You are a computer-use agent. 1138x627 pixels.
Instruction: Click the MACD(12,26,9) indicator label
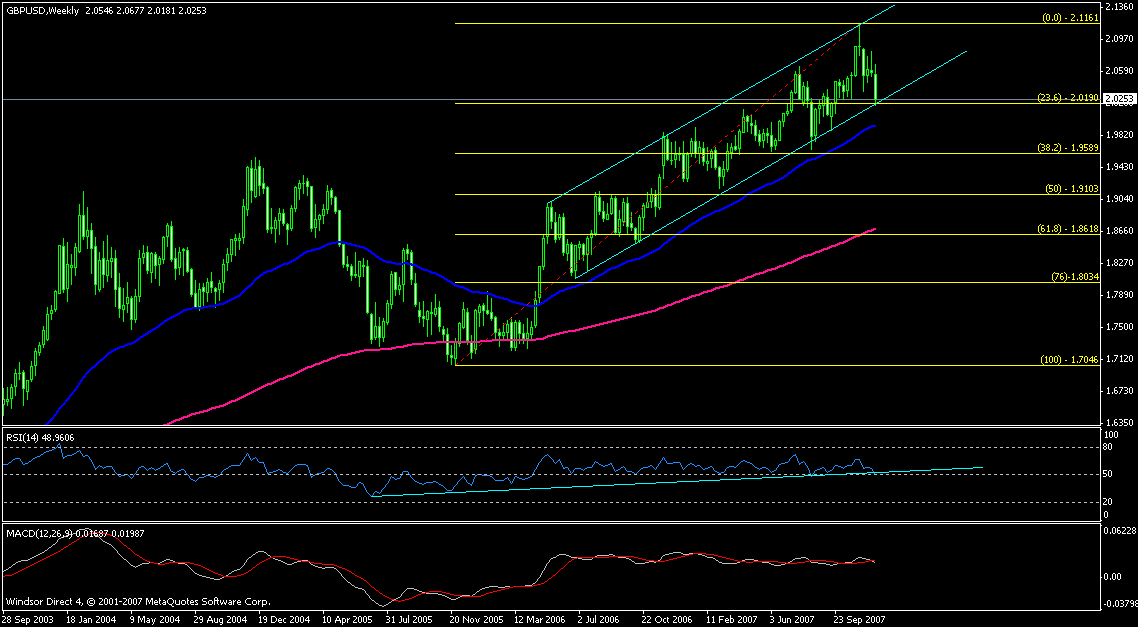point(75,533)
